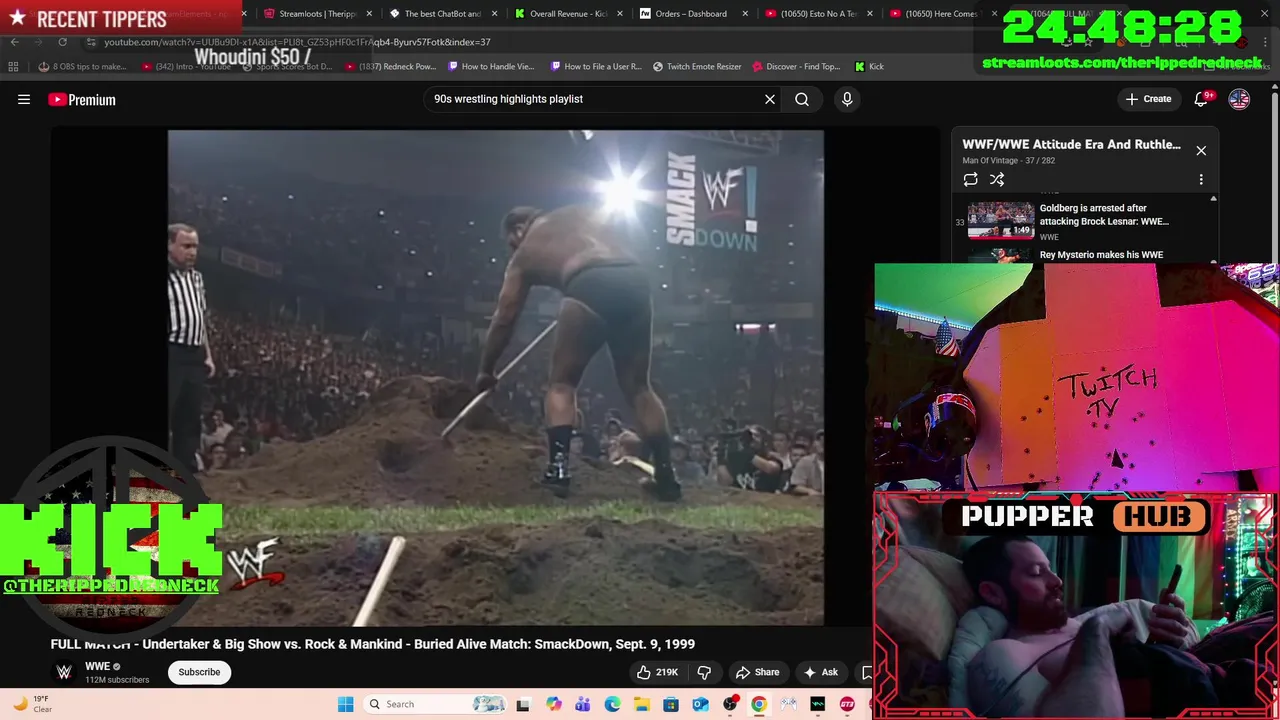Click the Ask button under the video
Viewport: 1280px width, 720px height.
(821, 672)
